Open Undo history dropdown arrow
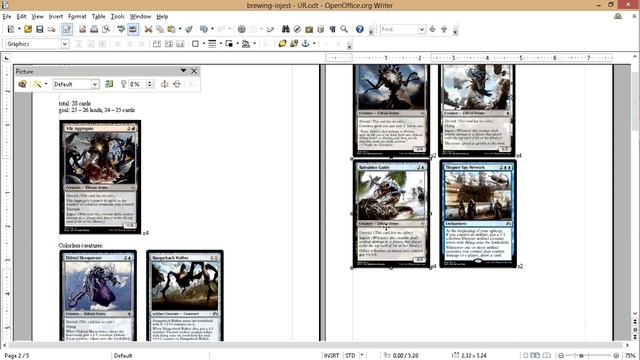This screenshot has width=640, height=360. tap(212, 29)
